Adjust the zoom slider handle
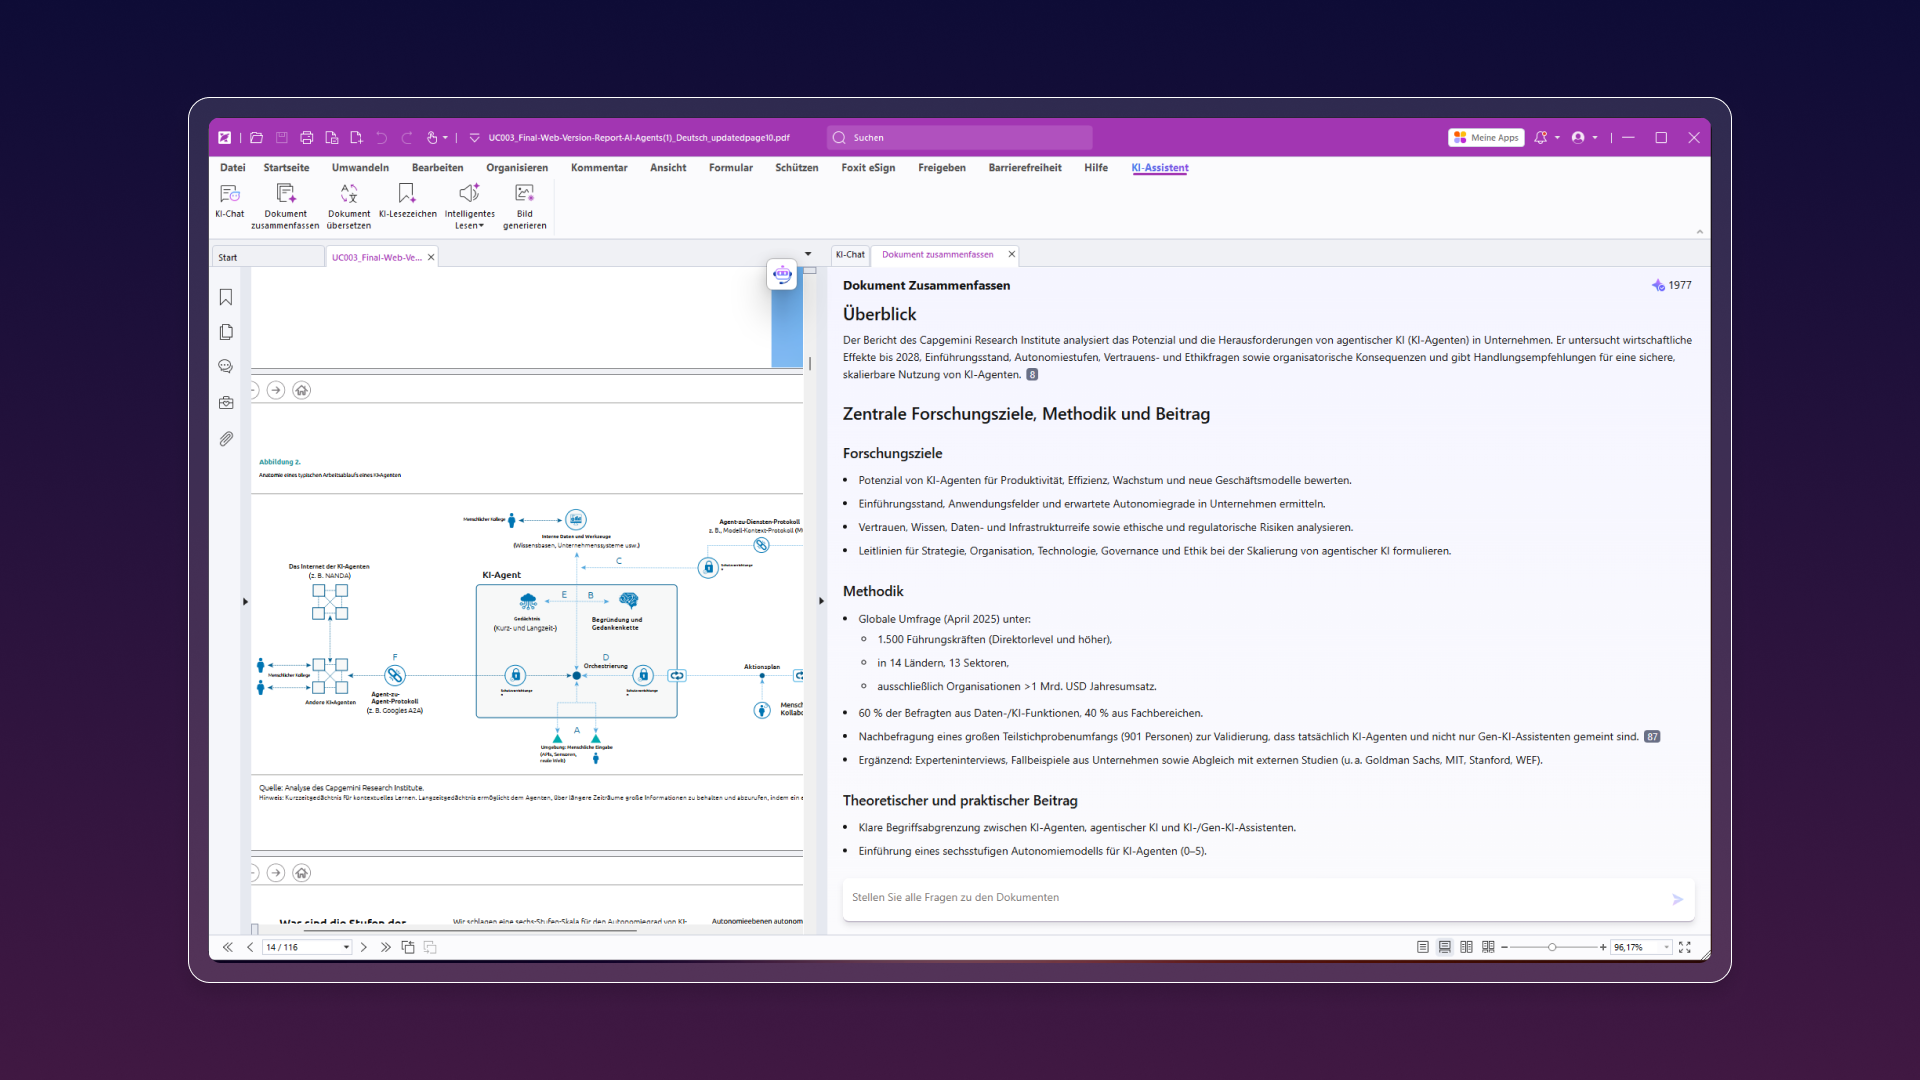This screenshot has width=1920, height=1080. pos(1552,947)
